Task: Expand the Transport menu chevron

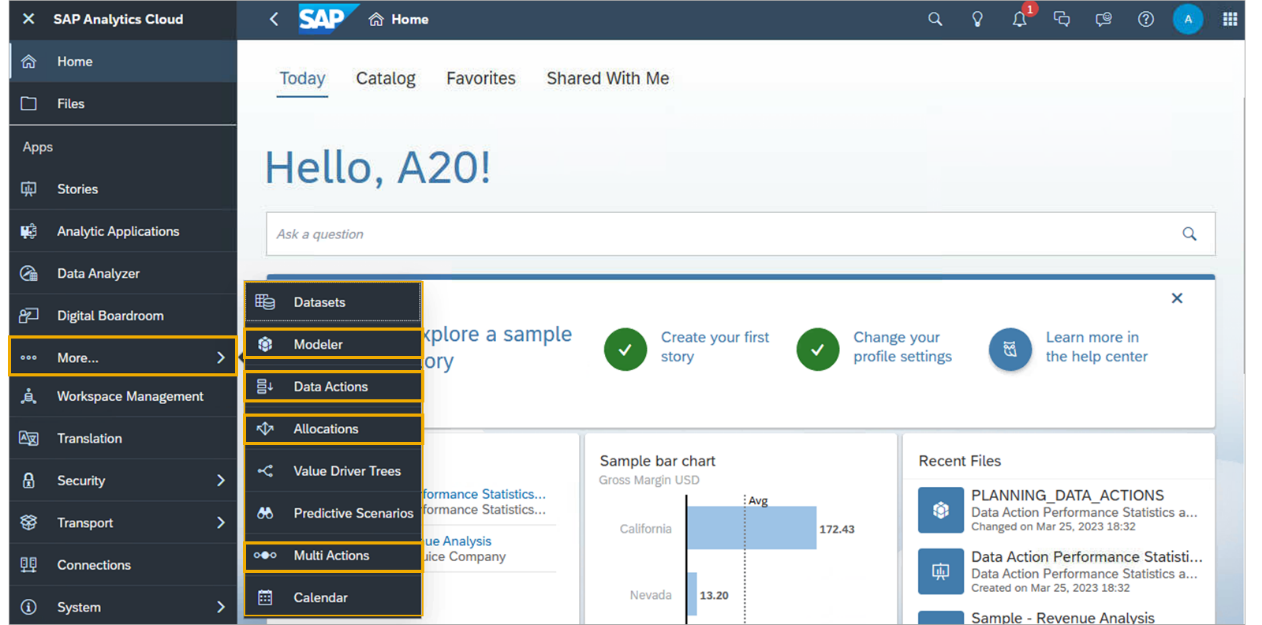Action: (221, 523)
